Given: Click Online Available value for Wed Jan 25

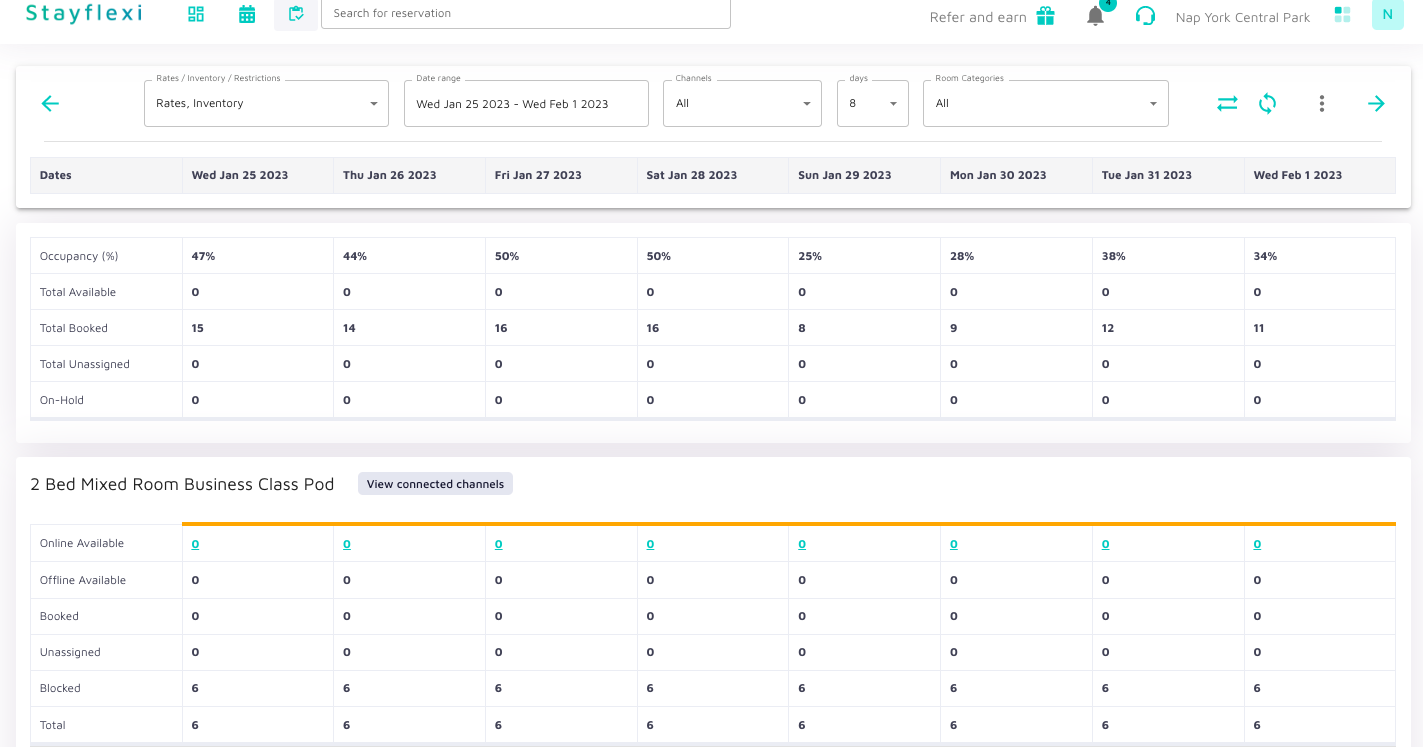Looking at the screenshot, I should pos(195,544).
